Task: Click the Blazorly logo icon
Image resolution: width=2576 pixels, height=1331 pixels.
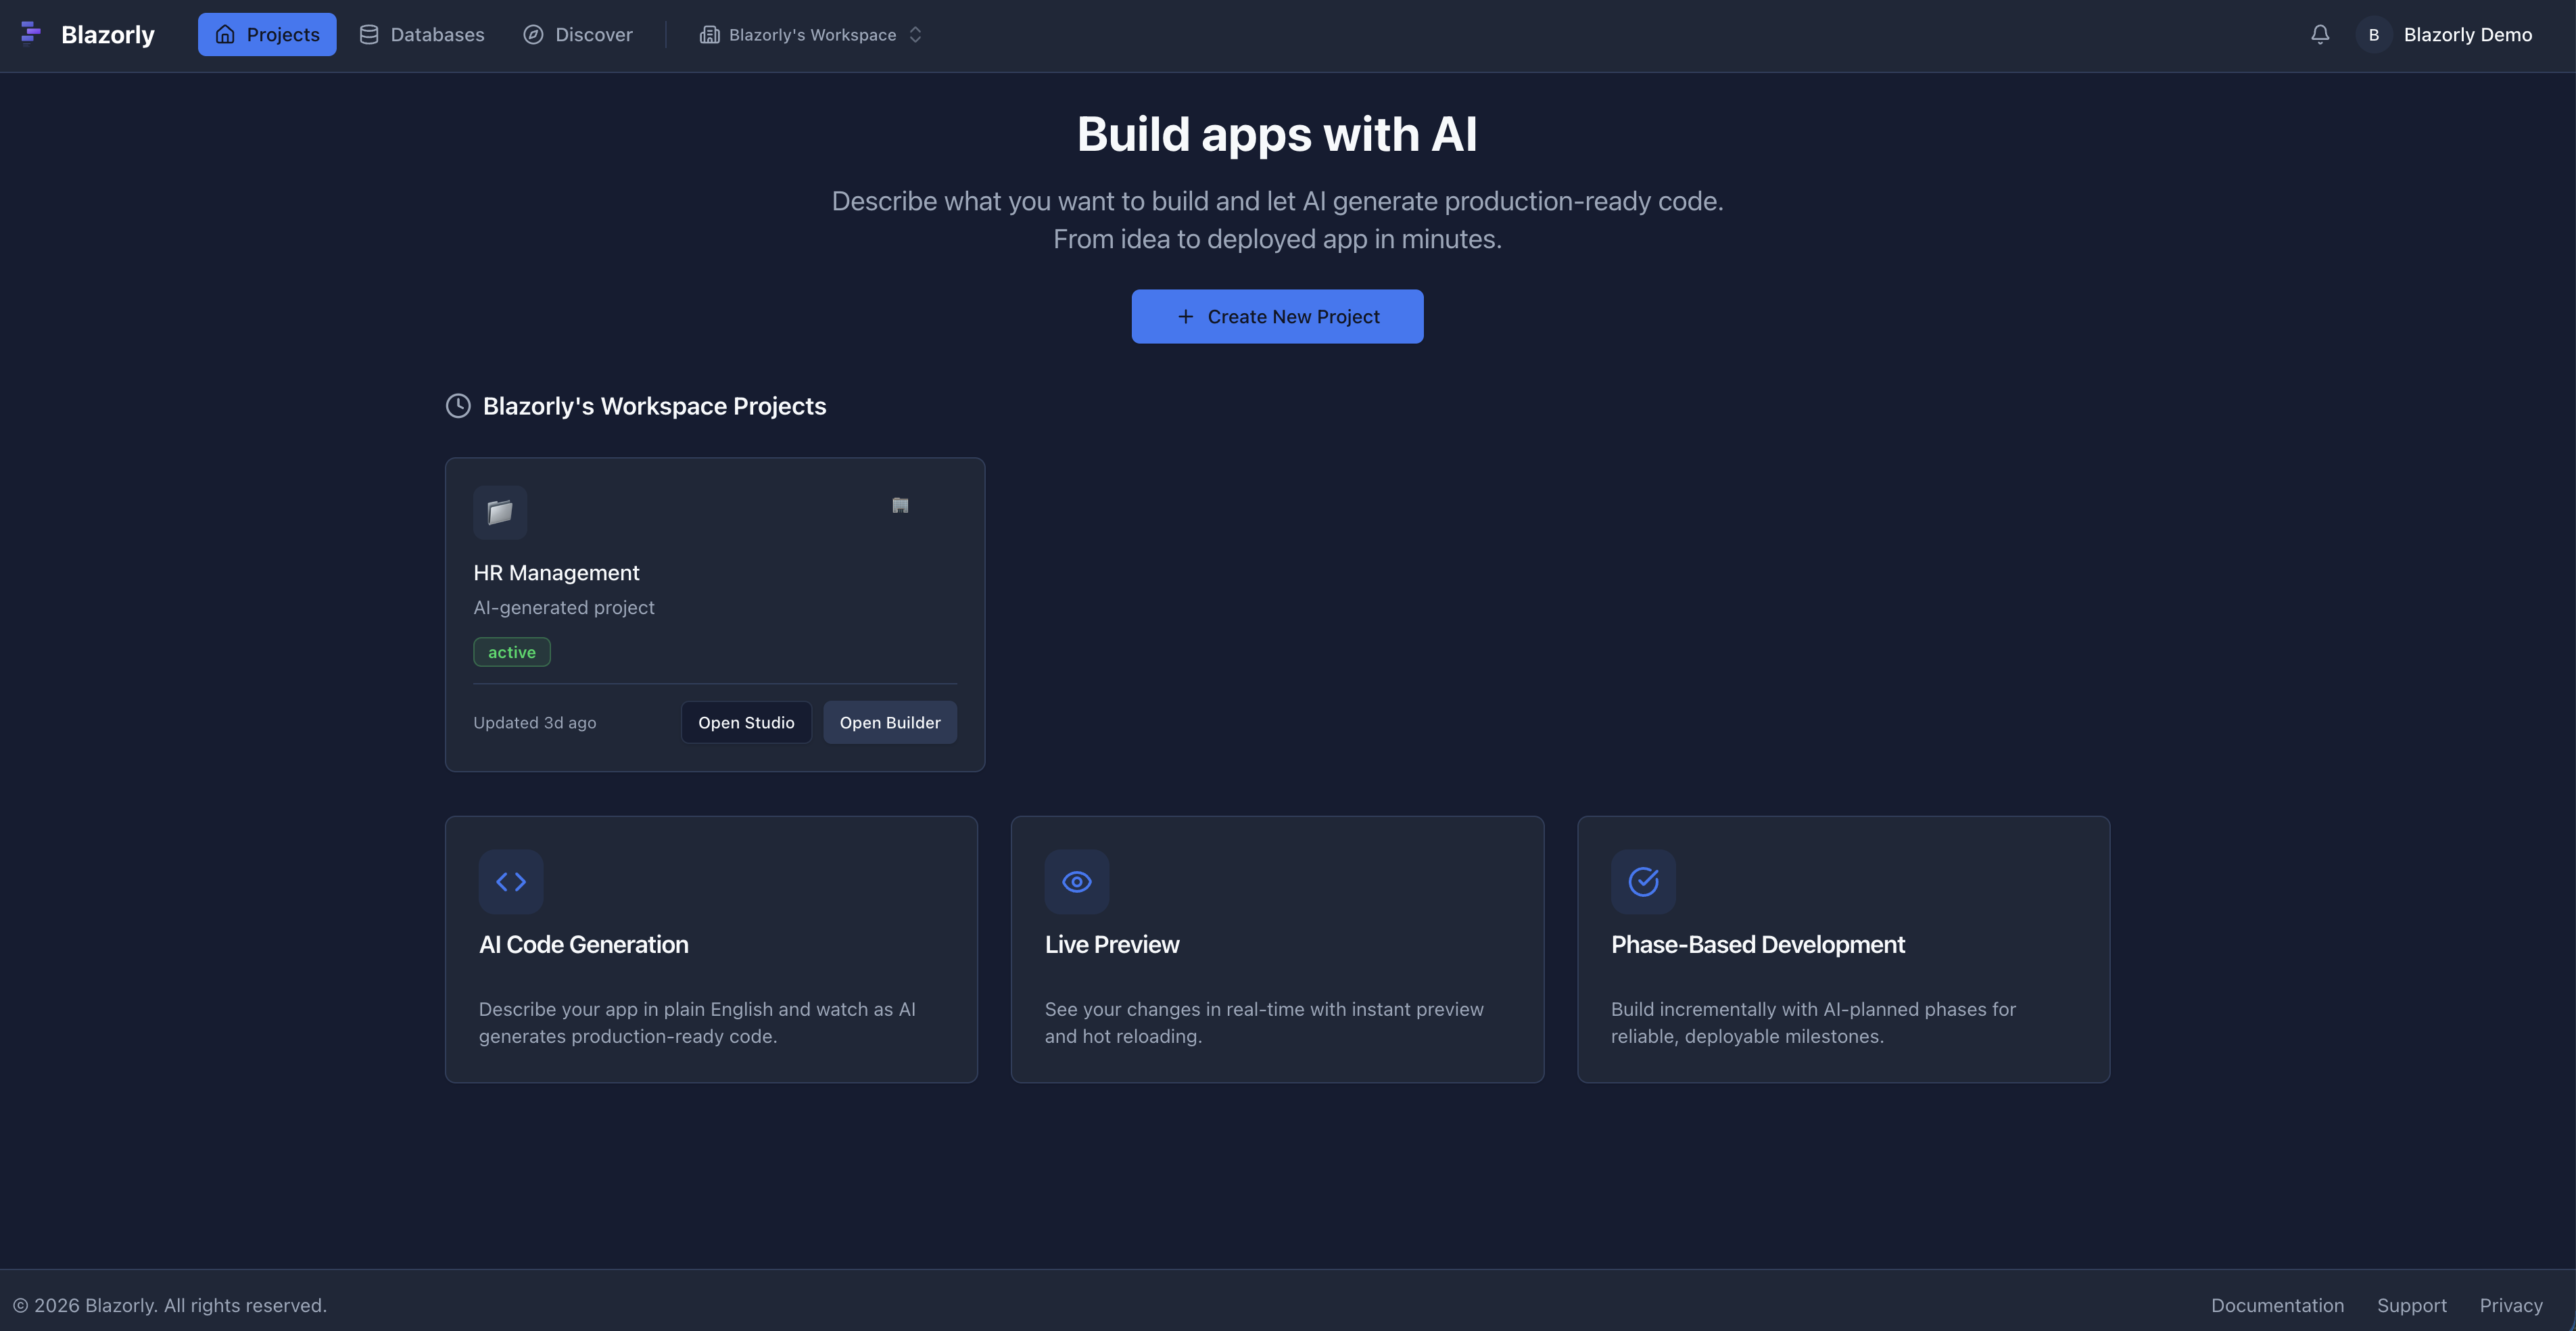Action: 31,34
